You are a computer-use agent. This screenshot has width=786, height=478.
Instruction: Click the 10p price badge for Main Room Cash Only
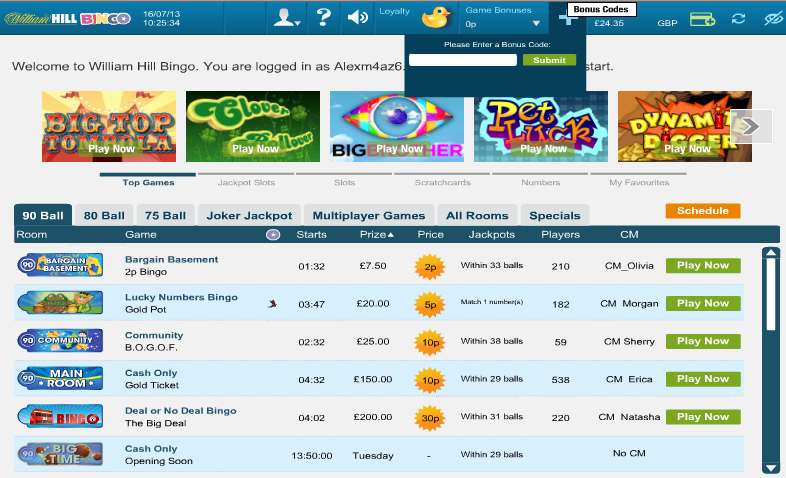[x=430, y=380]
